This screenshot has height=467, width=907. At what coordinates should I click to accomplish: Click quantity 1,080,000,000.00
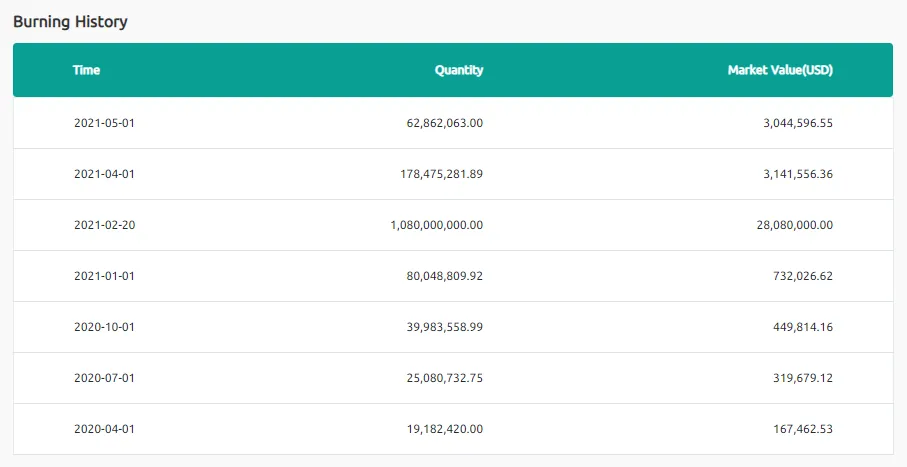[x=437, y=225]
